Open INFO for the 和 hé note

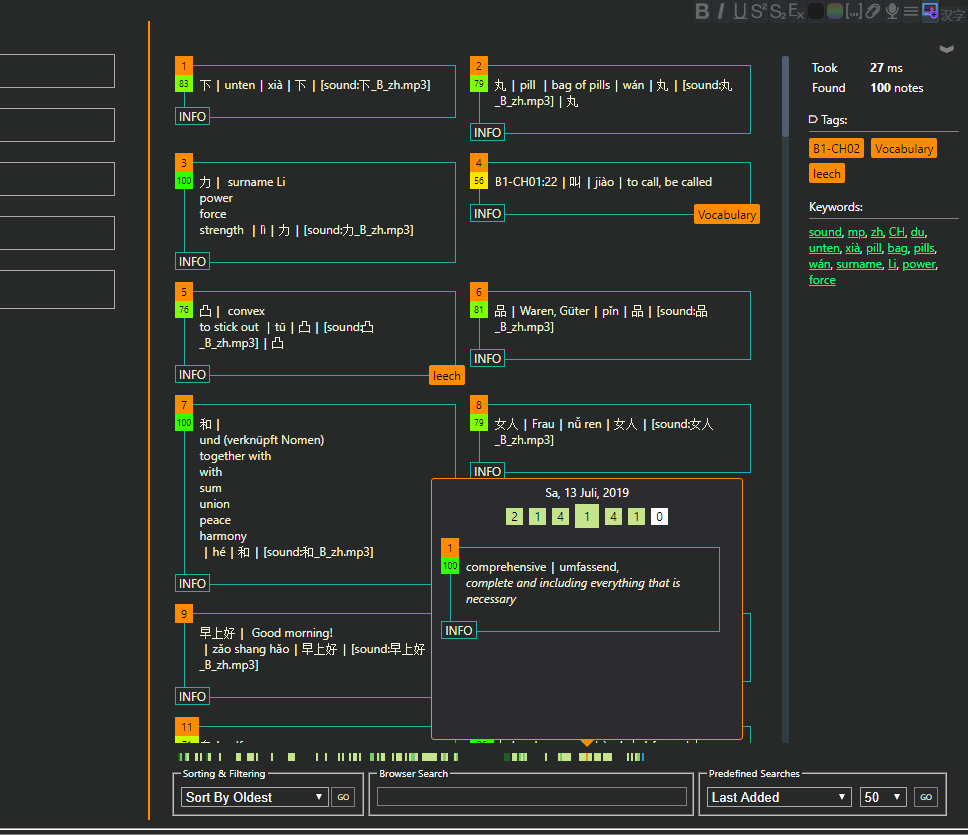(192, 584)
